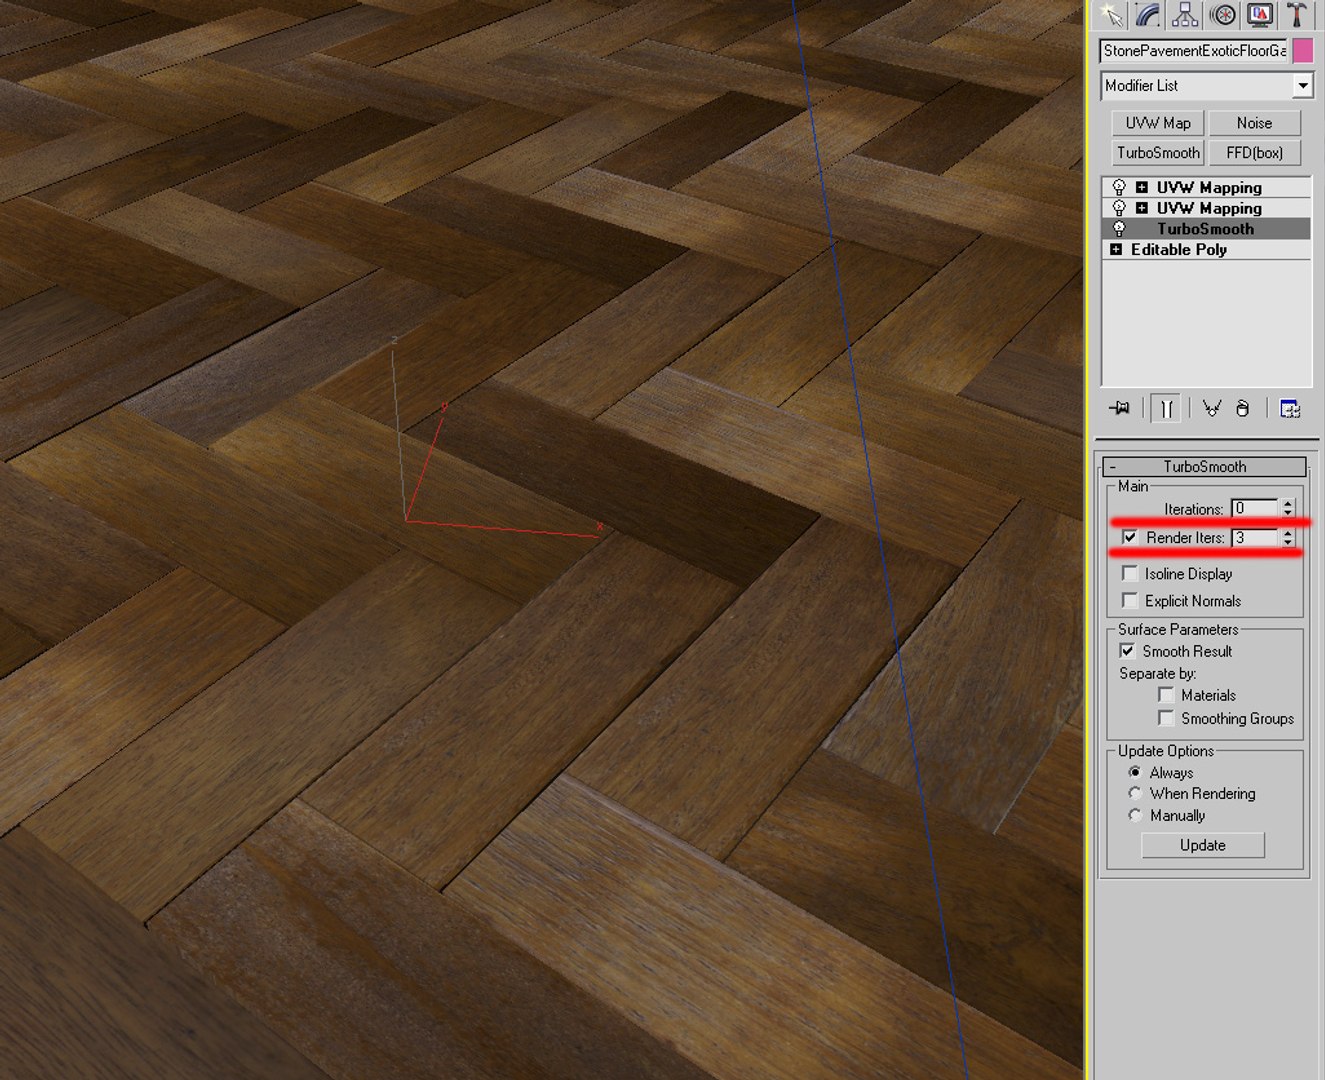The image size is (1325, 1080).
Task: Toggle the Render Iters checkbox
Action: click(x=1129, y=538)
